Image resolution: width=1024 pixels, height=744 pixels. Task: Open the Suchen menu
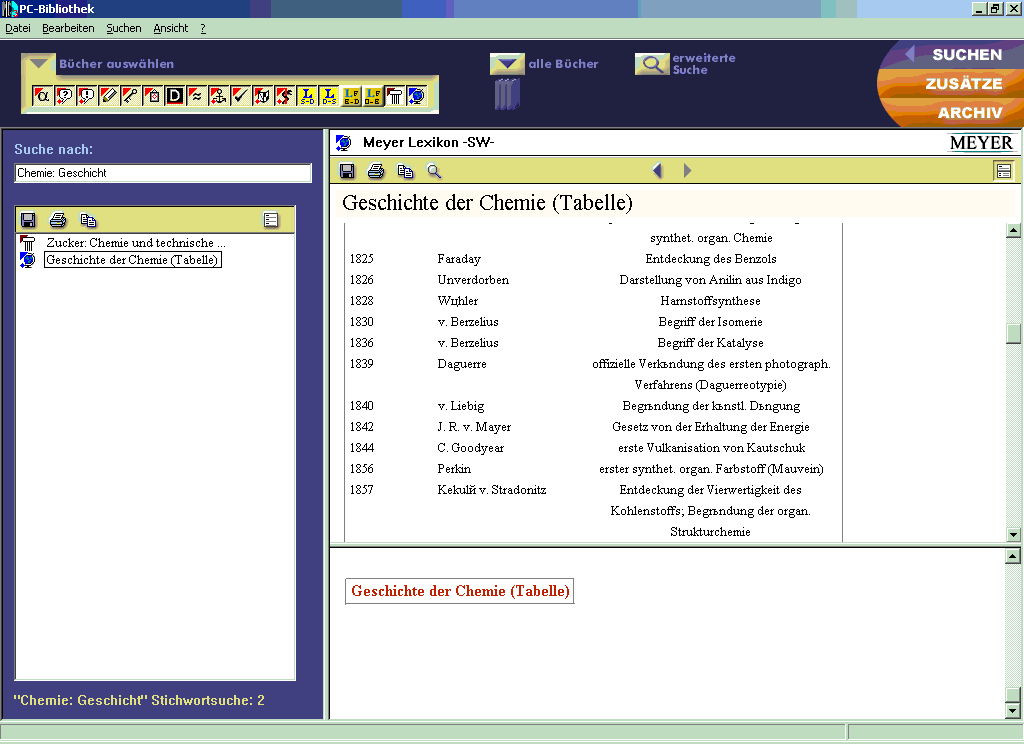(123, 28)
